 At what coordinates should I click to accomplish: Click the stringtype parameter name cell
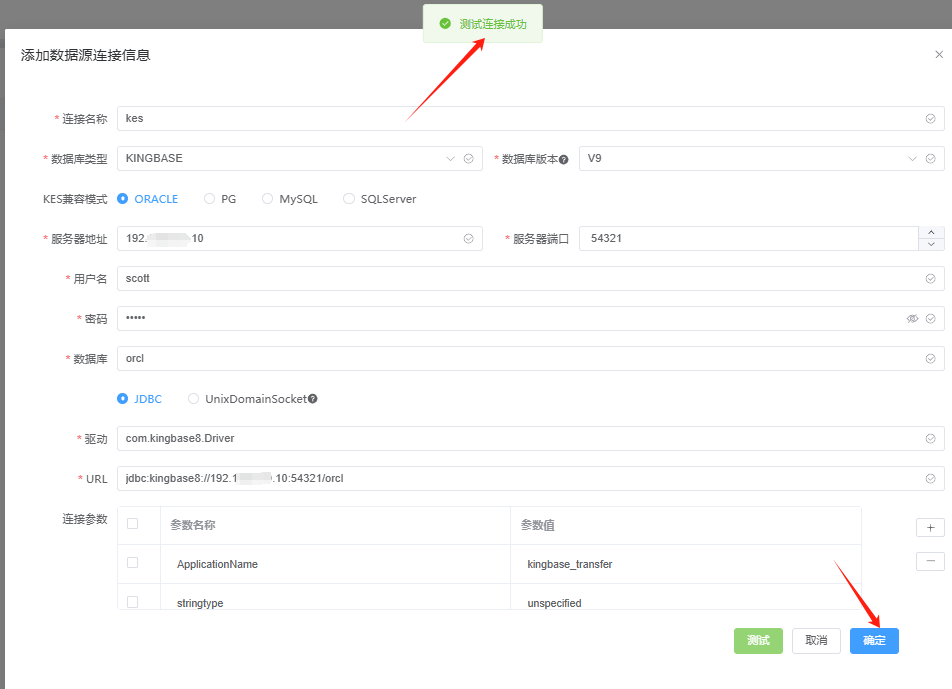336,597
